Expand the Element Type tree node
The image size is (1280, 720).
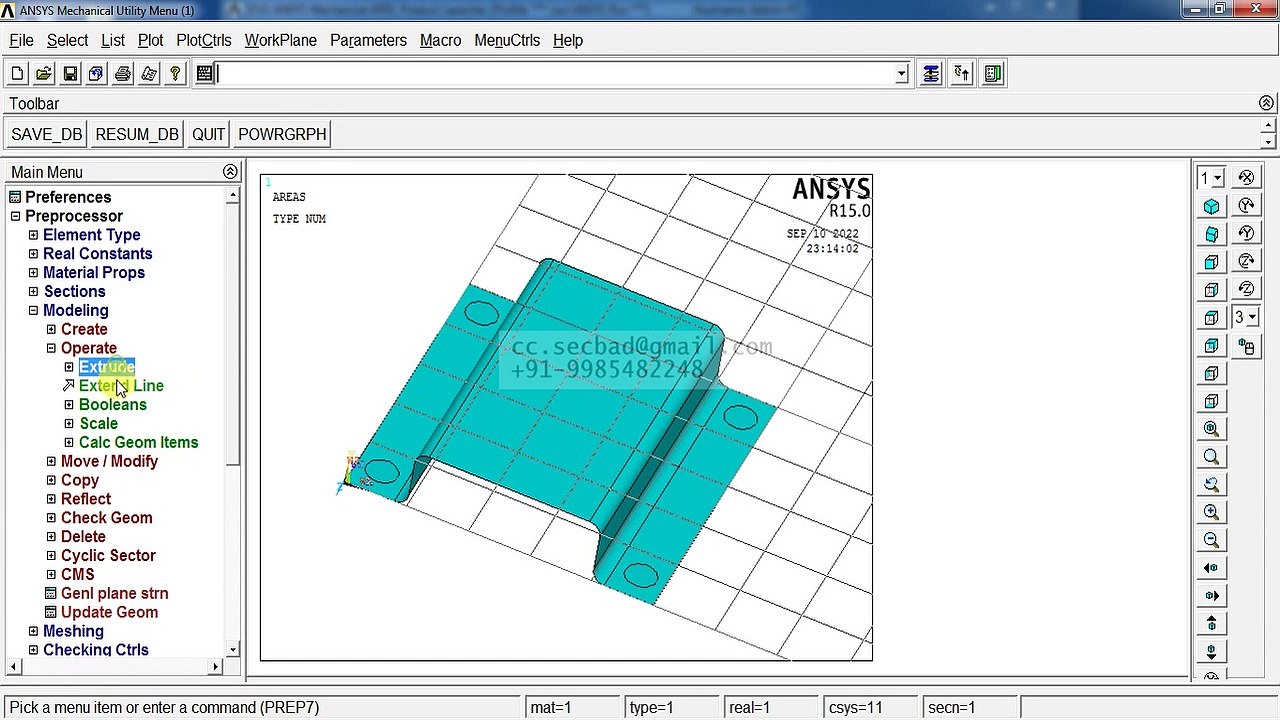[33, 236]
